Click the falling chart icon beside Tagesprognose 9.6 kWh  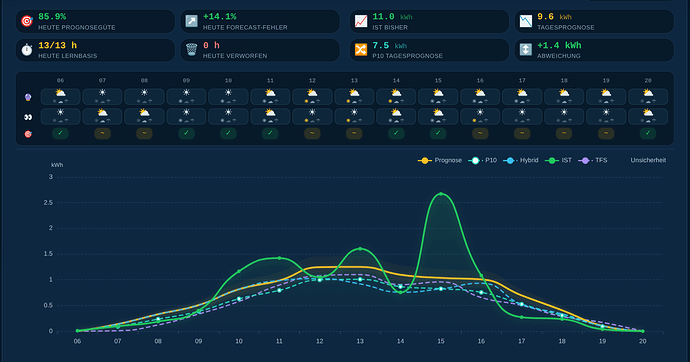526,21
